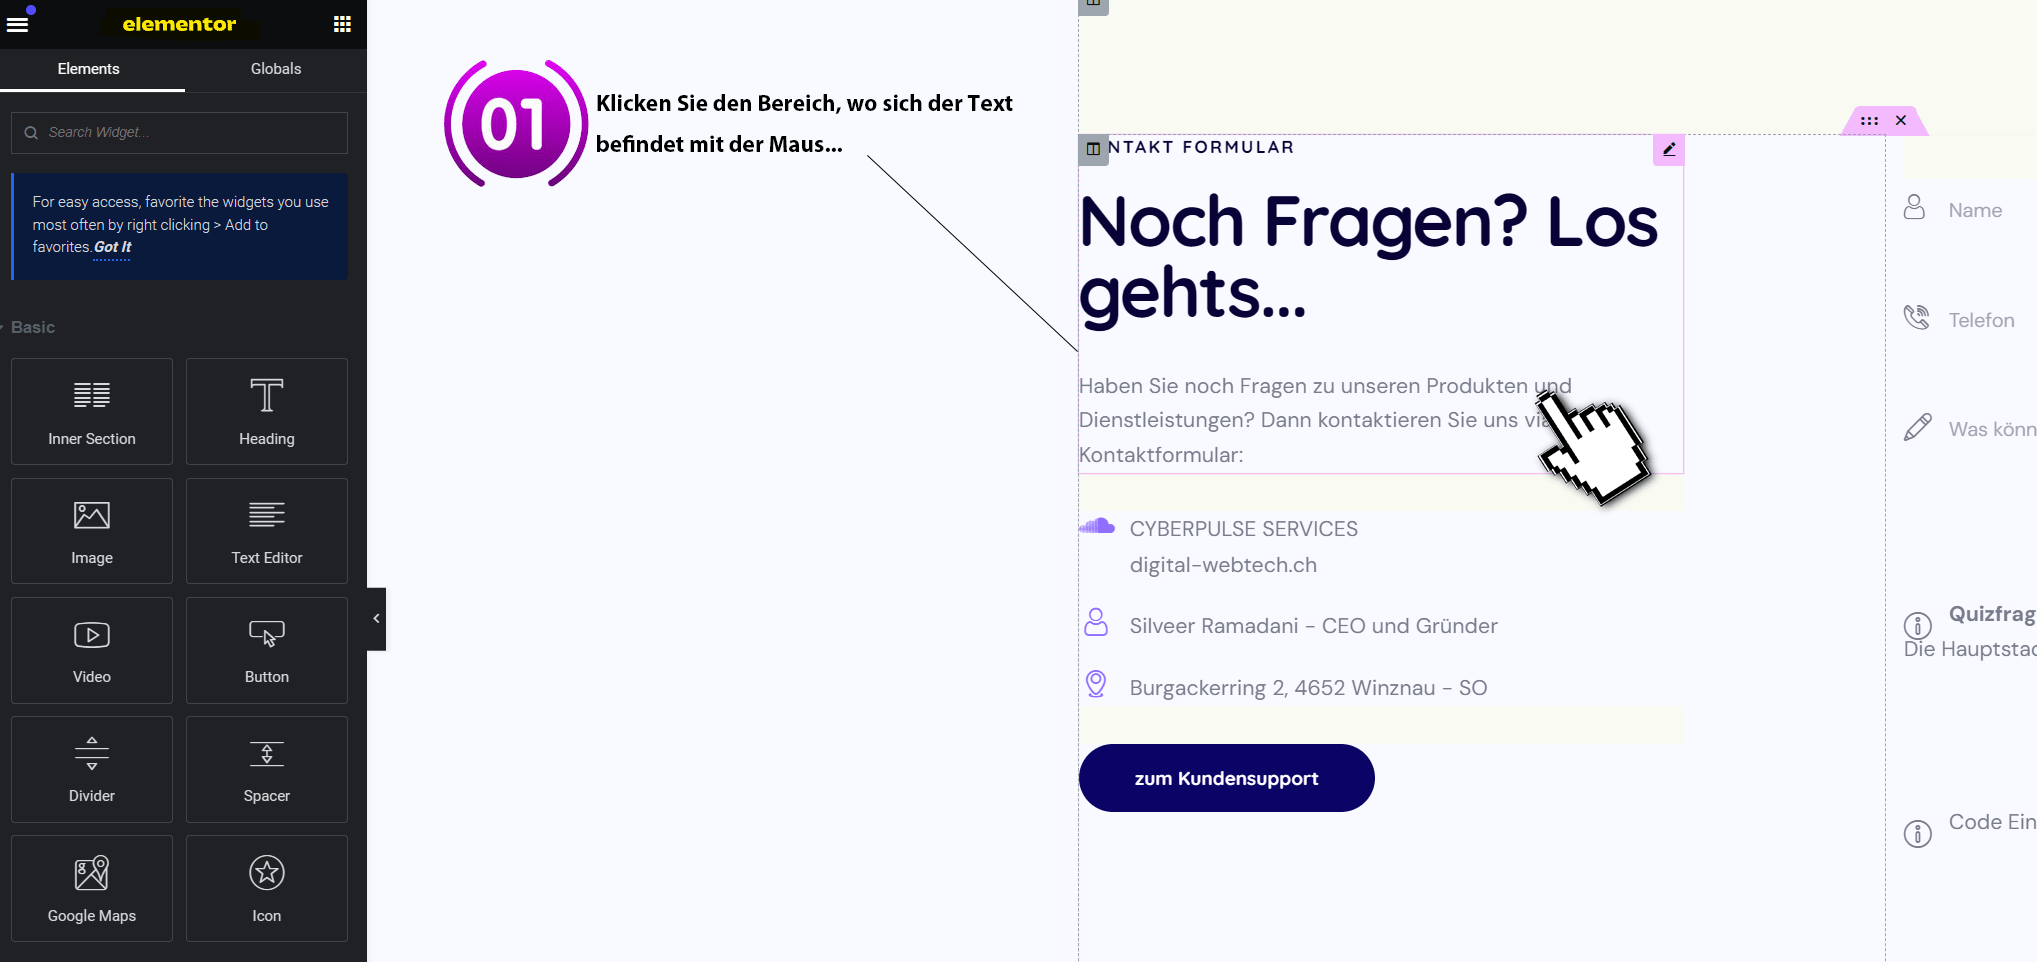
Task: Collapse the Elementor sidebar panel
Action: coord(375,618)
